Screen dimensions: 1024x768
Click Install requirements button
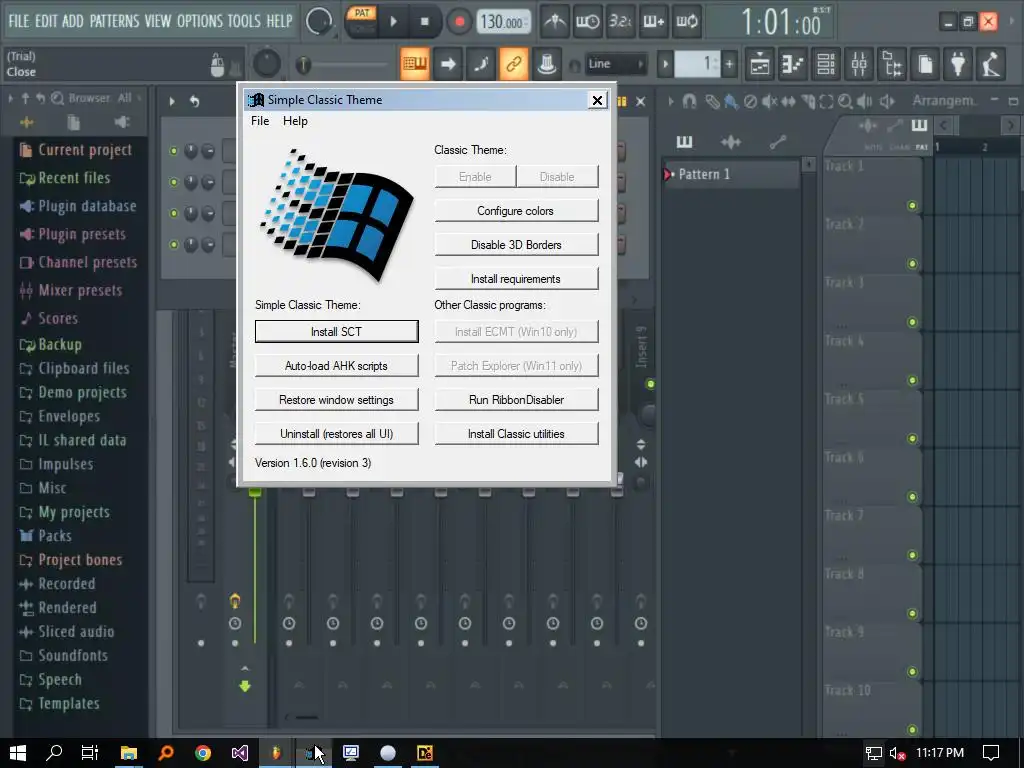pyautogui.click(x=516, y=279)
